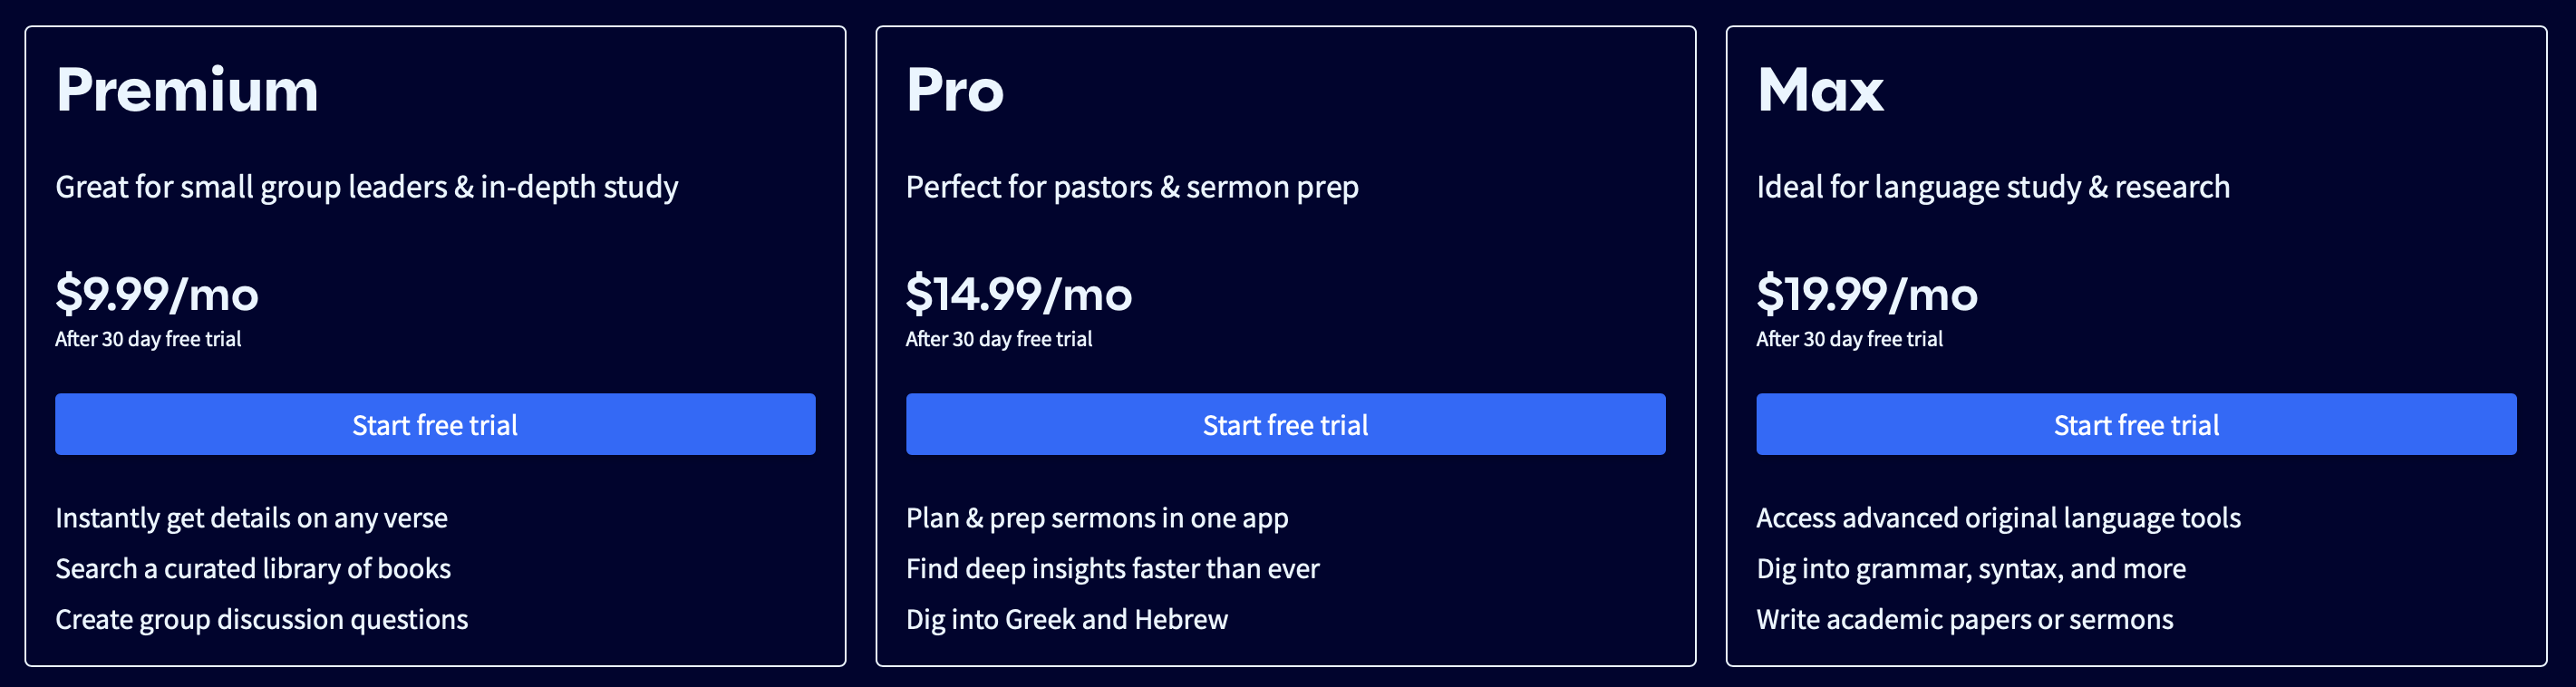The height and width of the screenshot is (687, 2576).
Task: Click the Max plan heading
Action: pyautogui.click(x=1820, y=90)
